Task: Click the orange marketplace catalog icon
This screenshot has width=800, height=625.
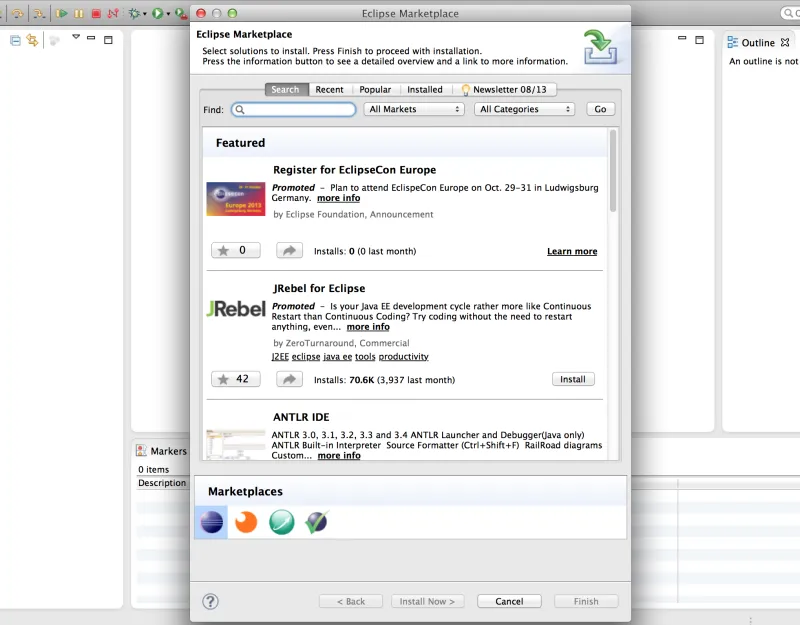Action: pos(245,521)
